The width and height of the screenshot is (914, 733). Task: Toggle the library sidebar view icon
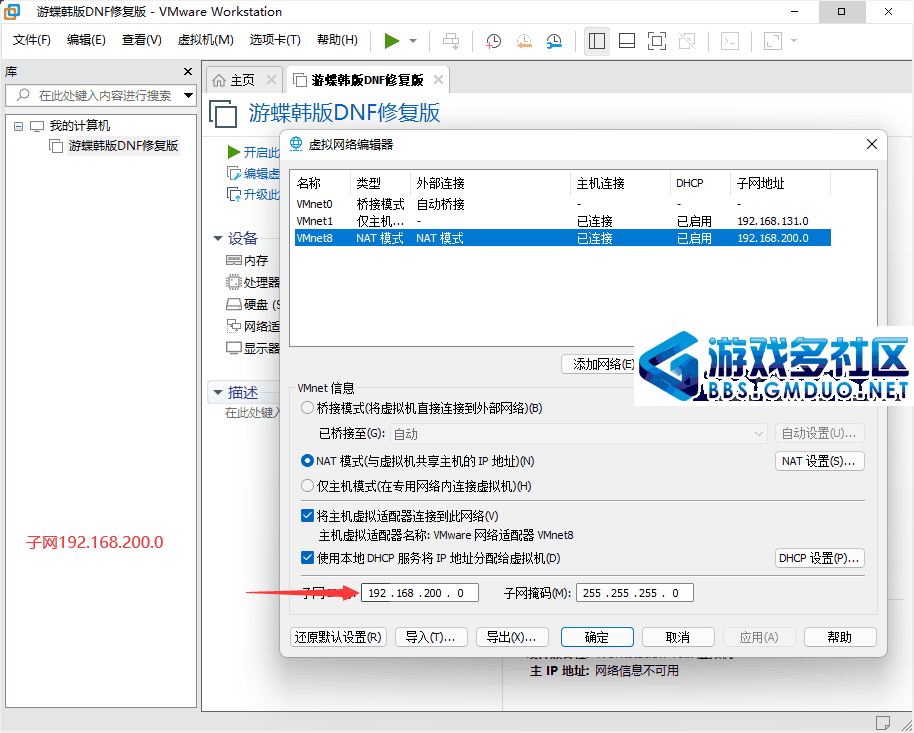tap(597, 41)
